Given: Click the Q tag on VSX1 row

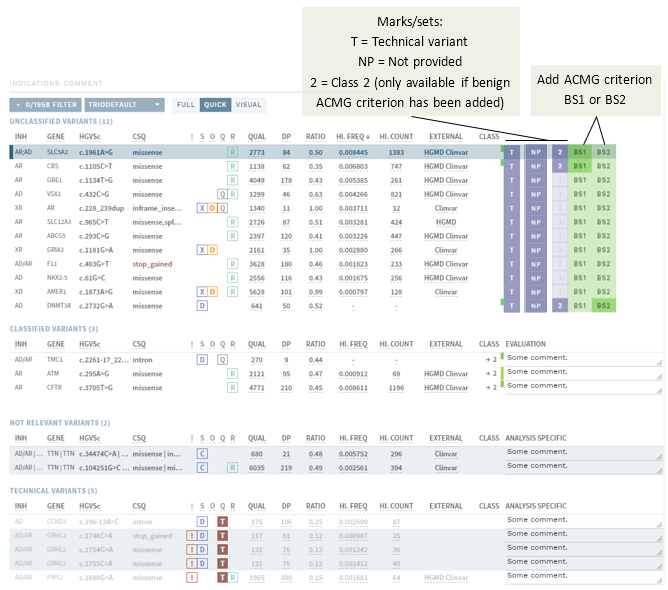Looking at the screenshot, I should pyautogui.click(x=222, y=193).
